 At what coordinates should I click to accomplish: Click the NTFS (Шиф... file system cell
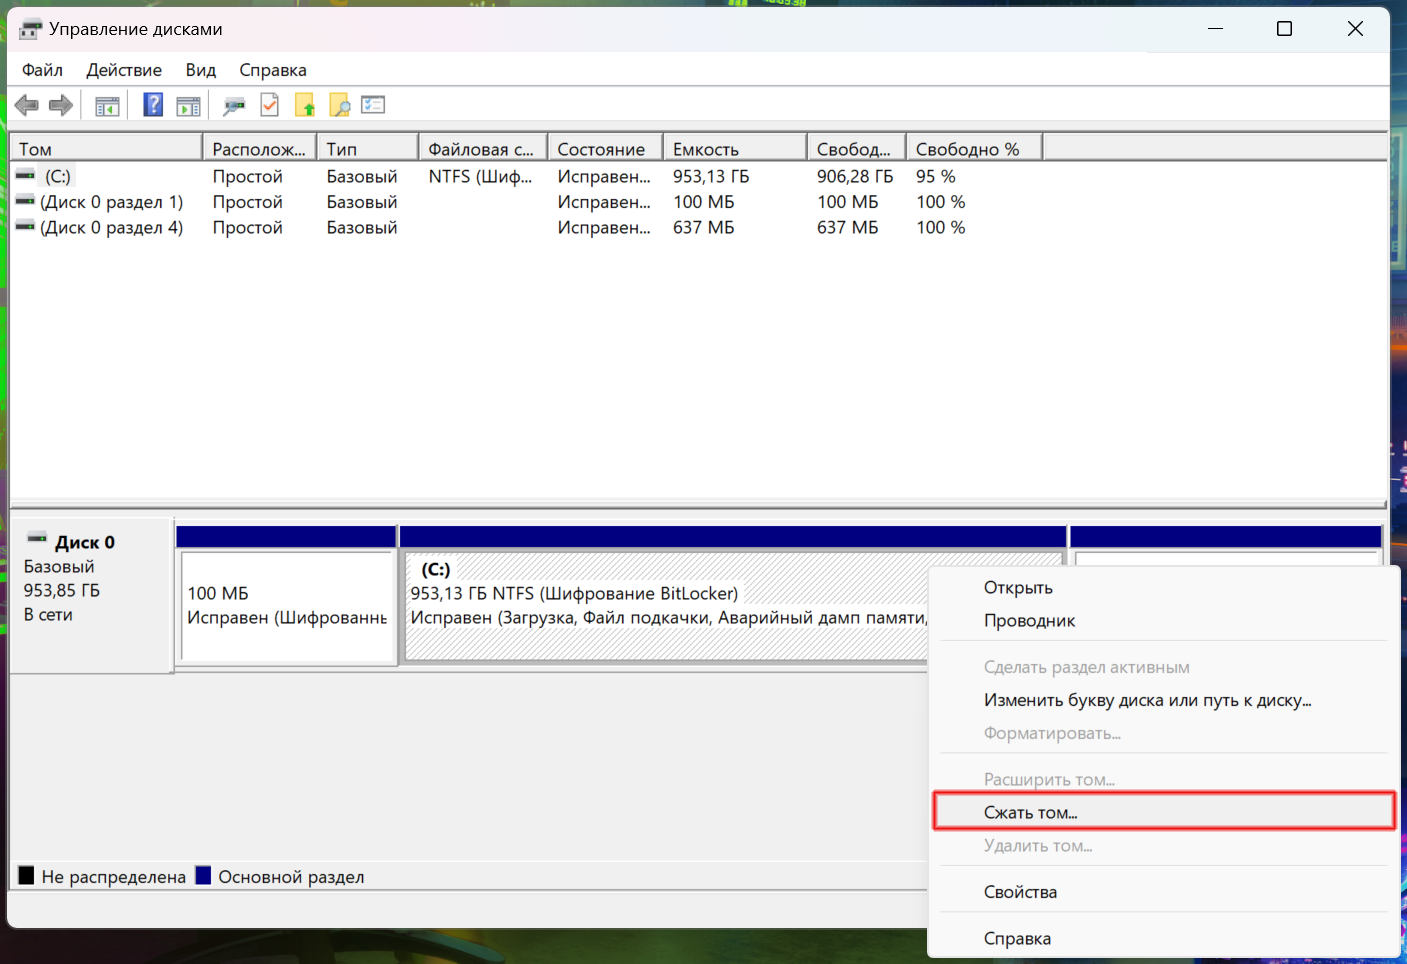point(481,176)
